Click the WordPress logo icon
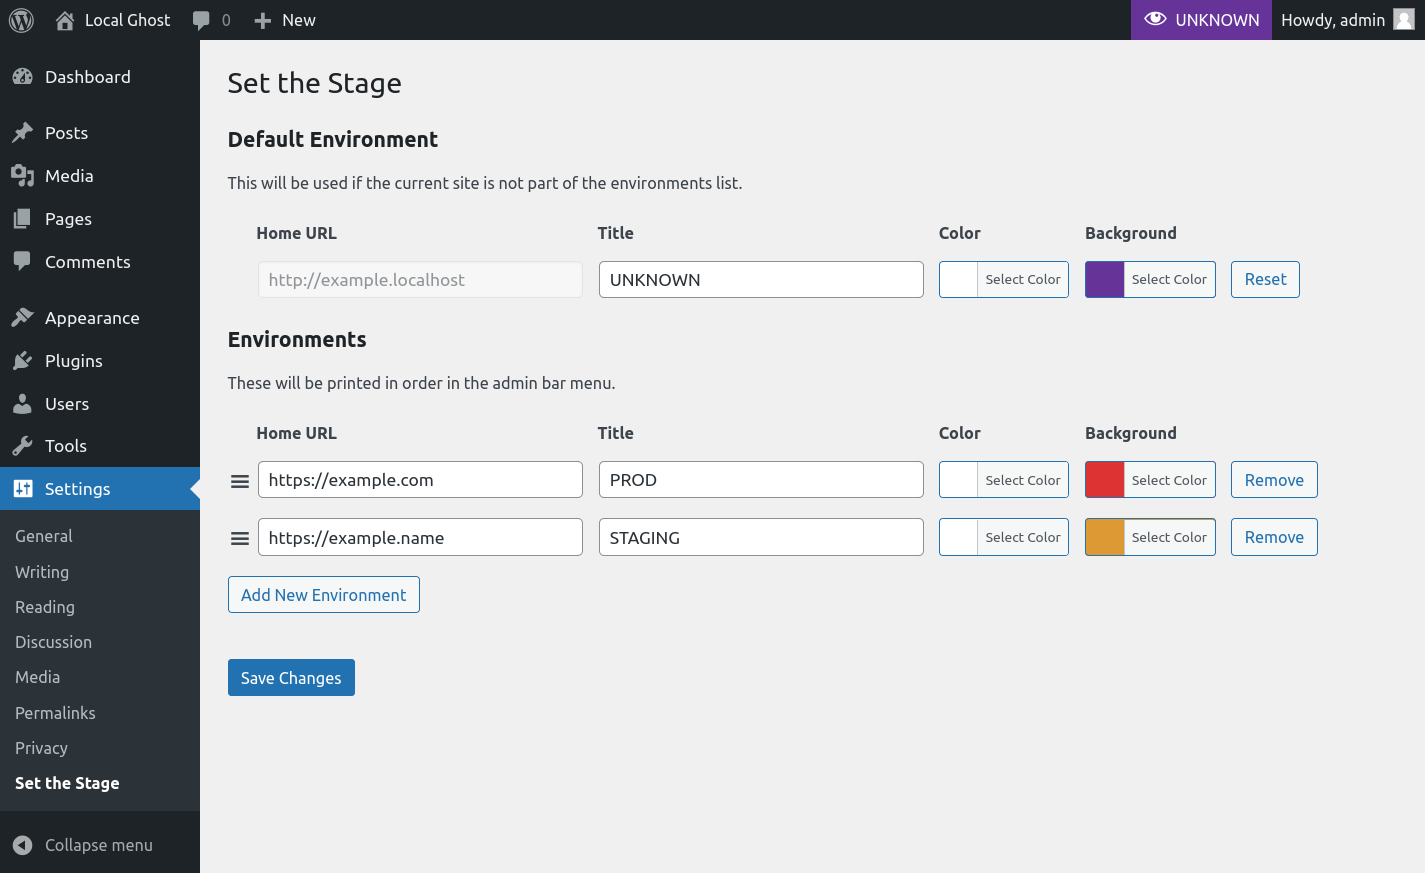This screenshot has height=873, width=1425. click(21, 20)
